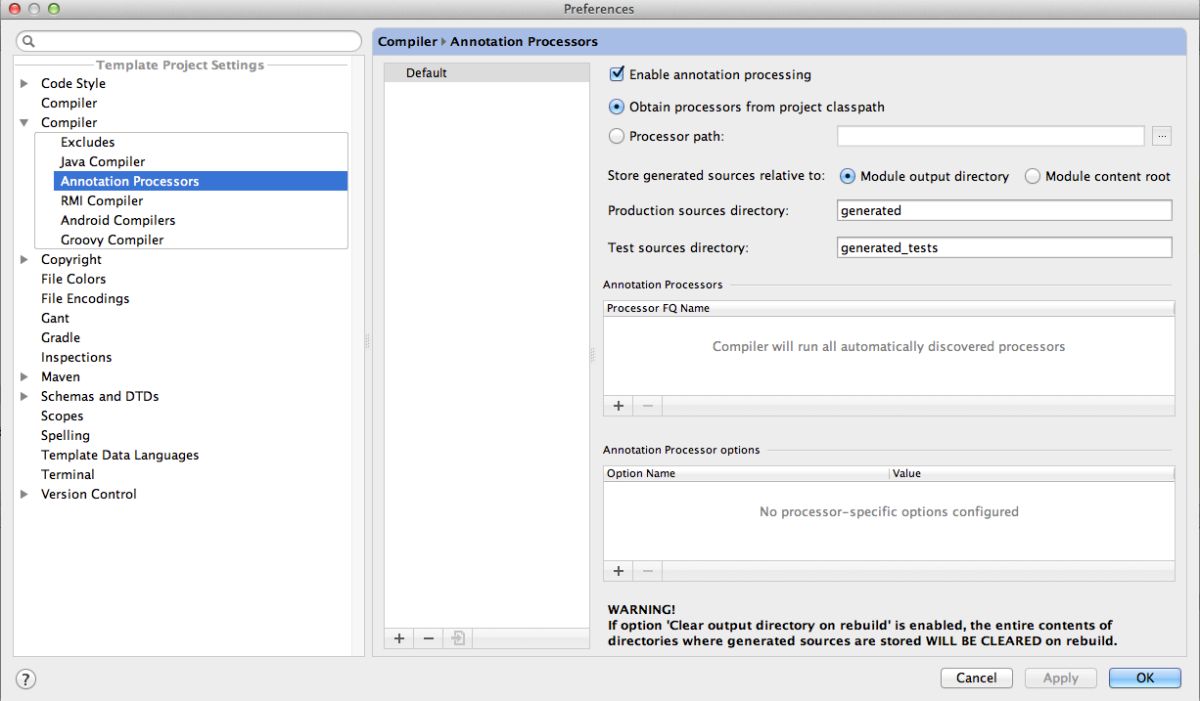
Task: Click Code Style tree label
Action: click(73, 84)
